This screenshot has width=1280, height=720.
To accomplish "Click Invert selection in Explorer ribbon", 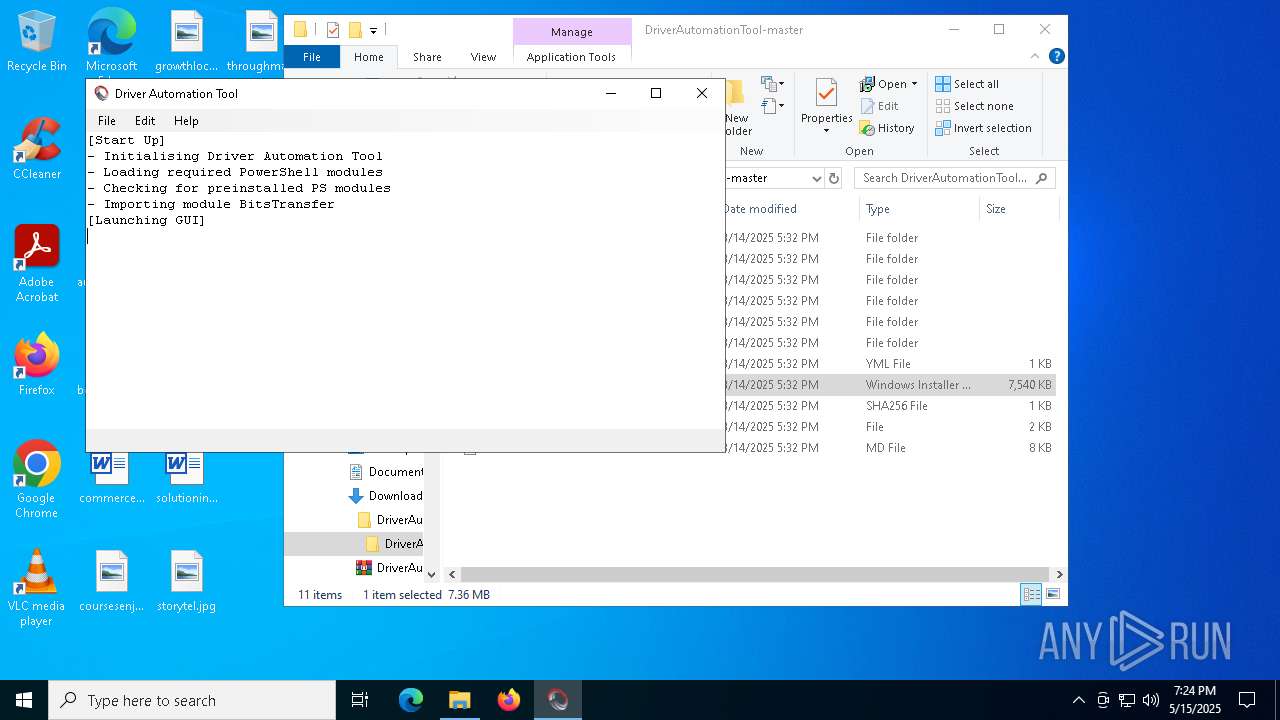I will (x=983, y=128).
